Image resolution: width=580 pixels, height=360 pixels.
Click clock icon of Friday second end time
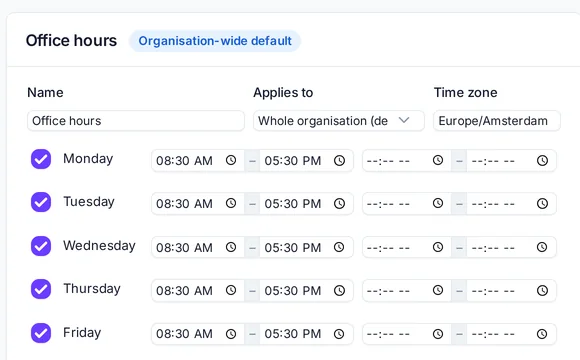click(x=542, y=334)
